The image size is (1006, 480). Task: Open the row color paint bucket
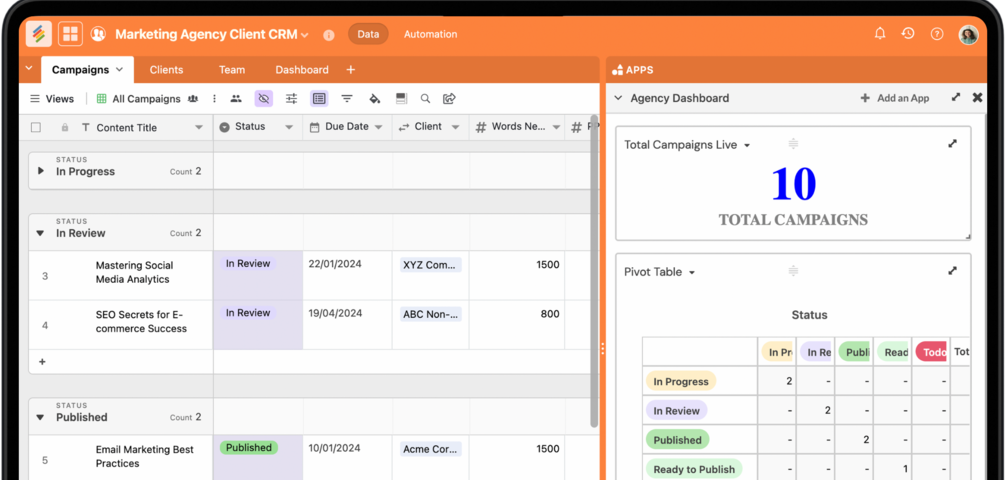click(x=374, y=99)
